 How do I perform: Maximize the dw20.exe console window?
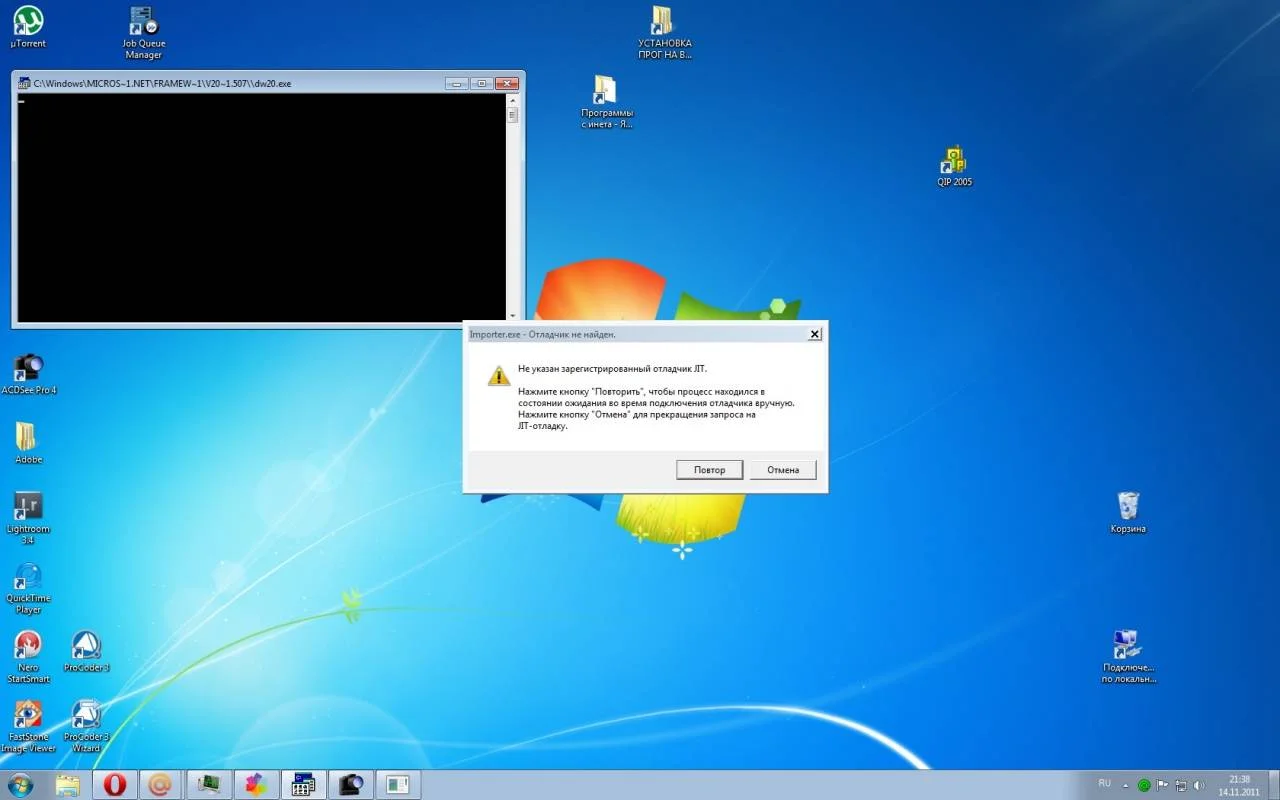pyautogui.click(x=480, y=83)
